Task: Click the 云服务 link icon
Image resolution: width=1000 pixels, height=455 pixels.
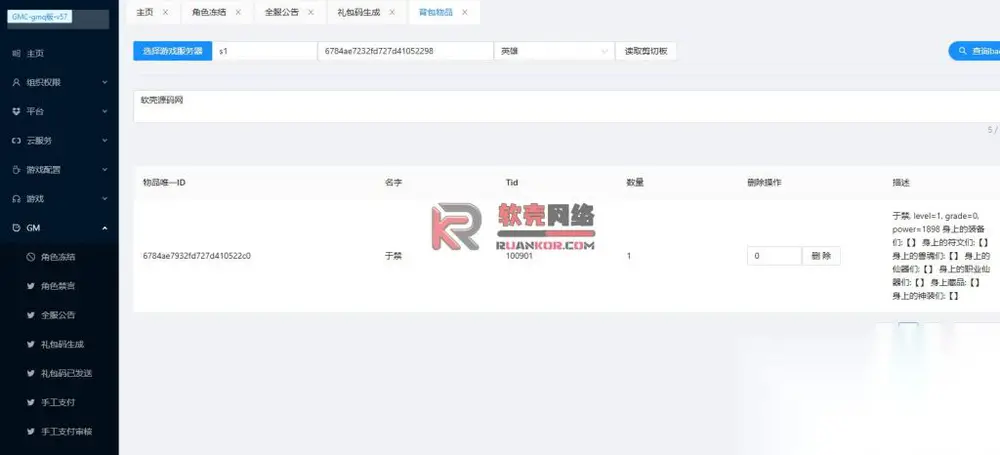Action: tap(17, 141)
